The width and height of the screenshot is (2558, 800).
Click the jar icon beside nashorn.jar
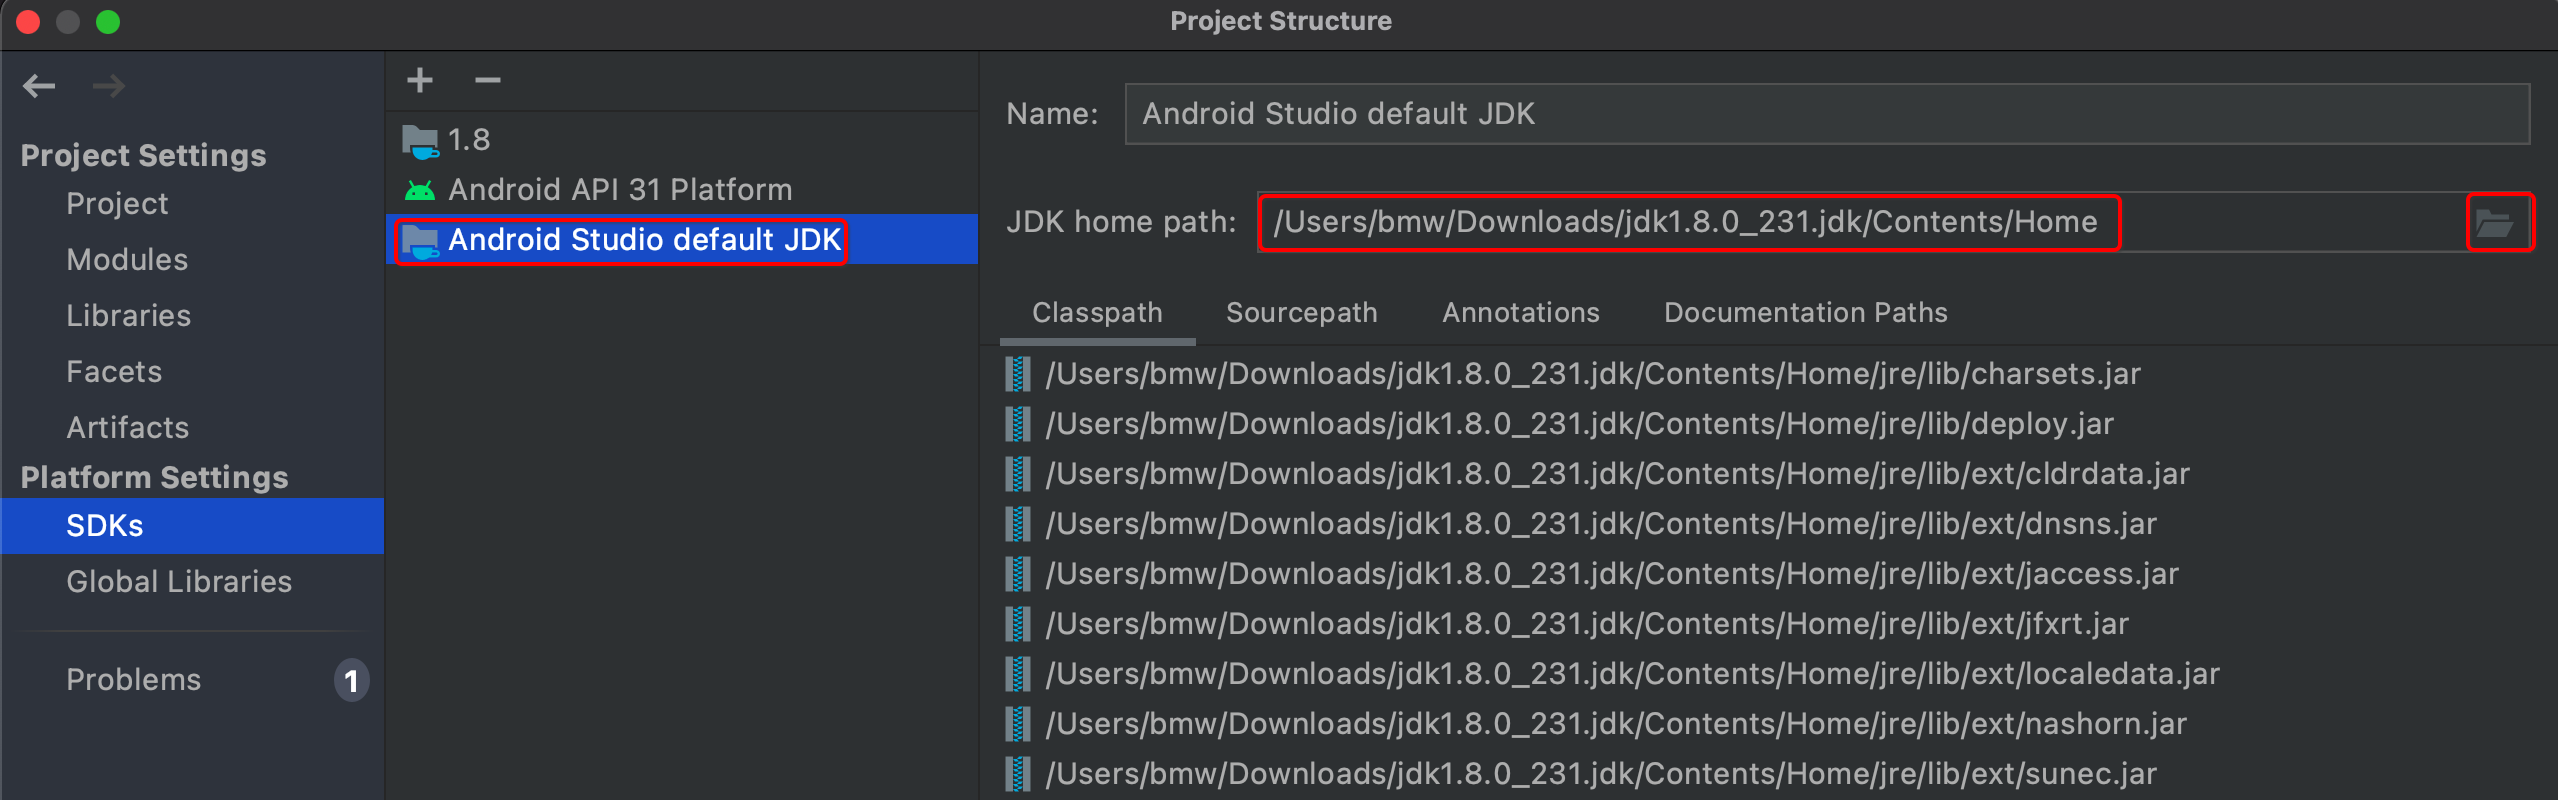1017,724
